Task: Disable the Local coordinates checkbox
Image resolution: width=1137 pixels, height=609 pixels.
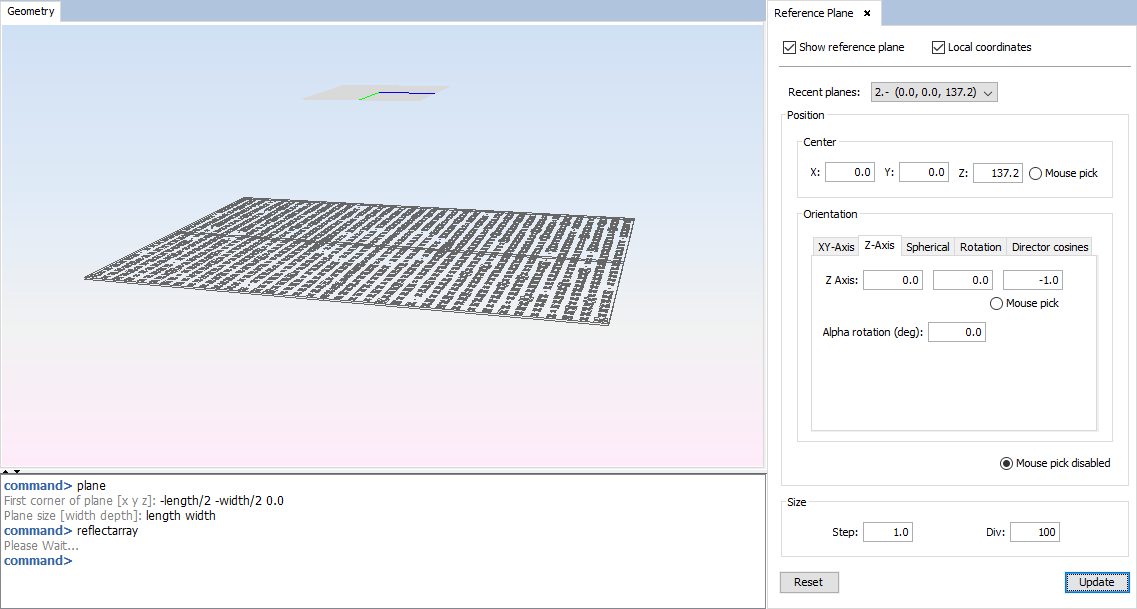Action: pos(938,47)
